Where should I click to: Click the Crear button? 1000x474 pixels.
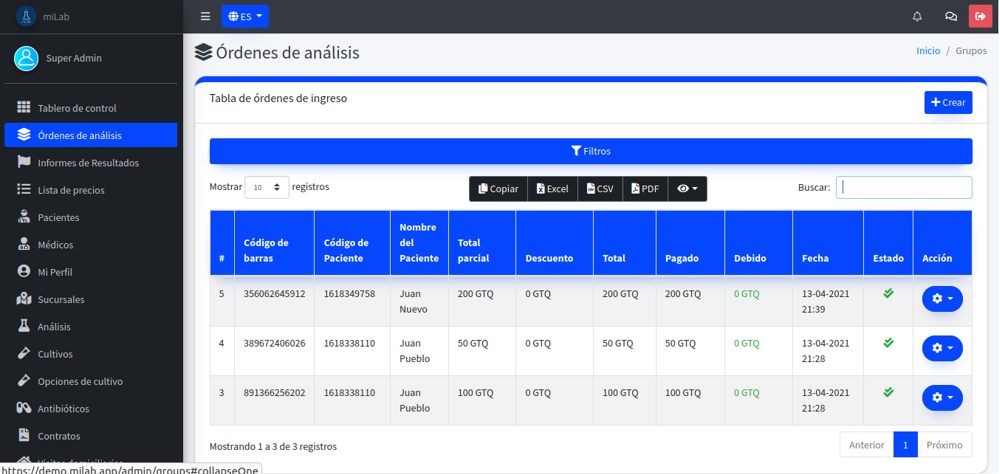point(948,102)
